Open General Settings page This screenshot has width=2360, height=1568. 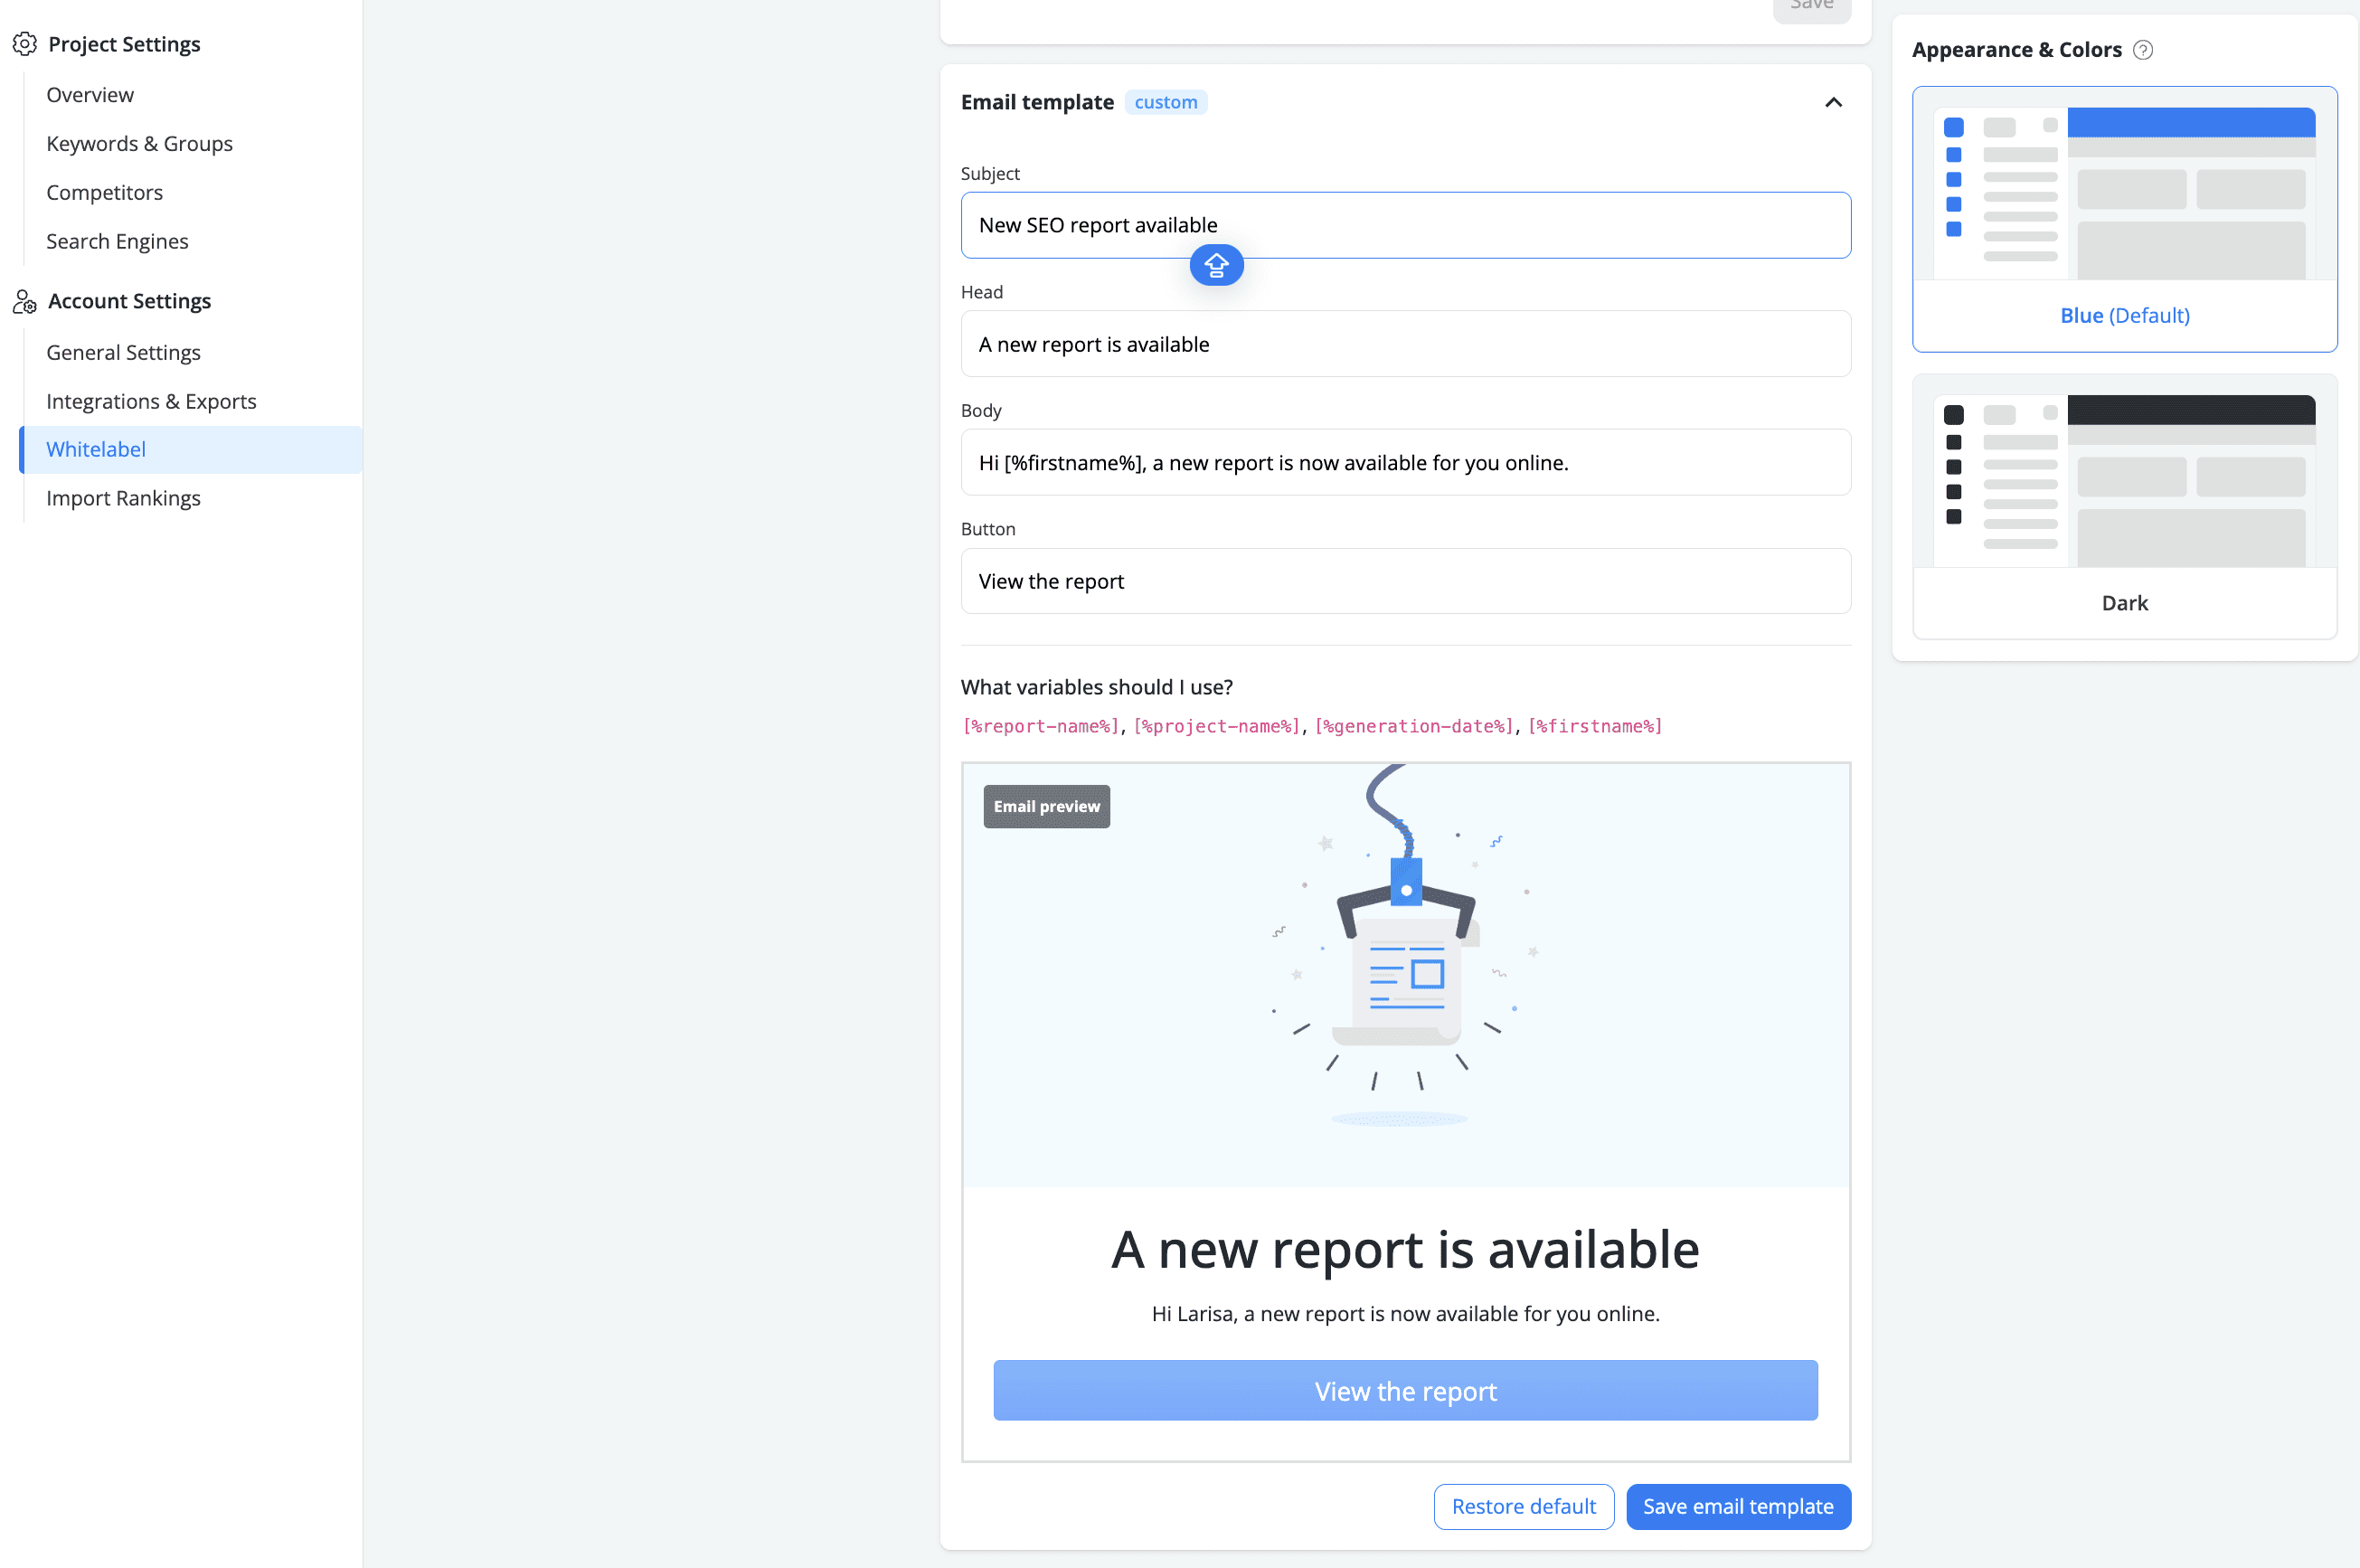tap(123, 352)
